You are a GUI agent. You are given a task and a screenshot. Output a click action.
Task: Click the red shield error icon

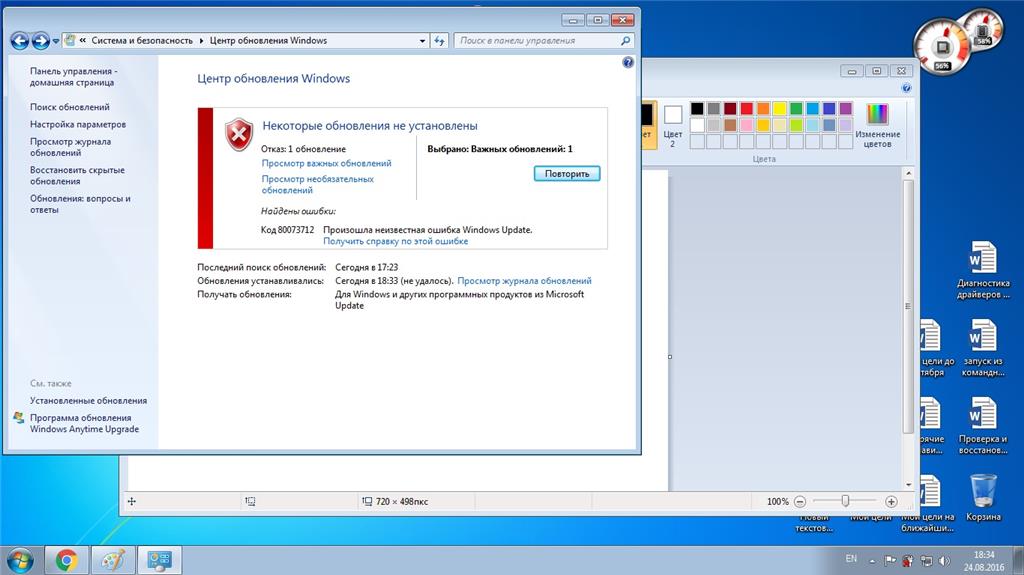[x=239, y=135]
